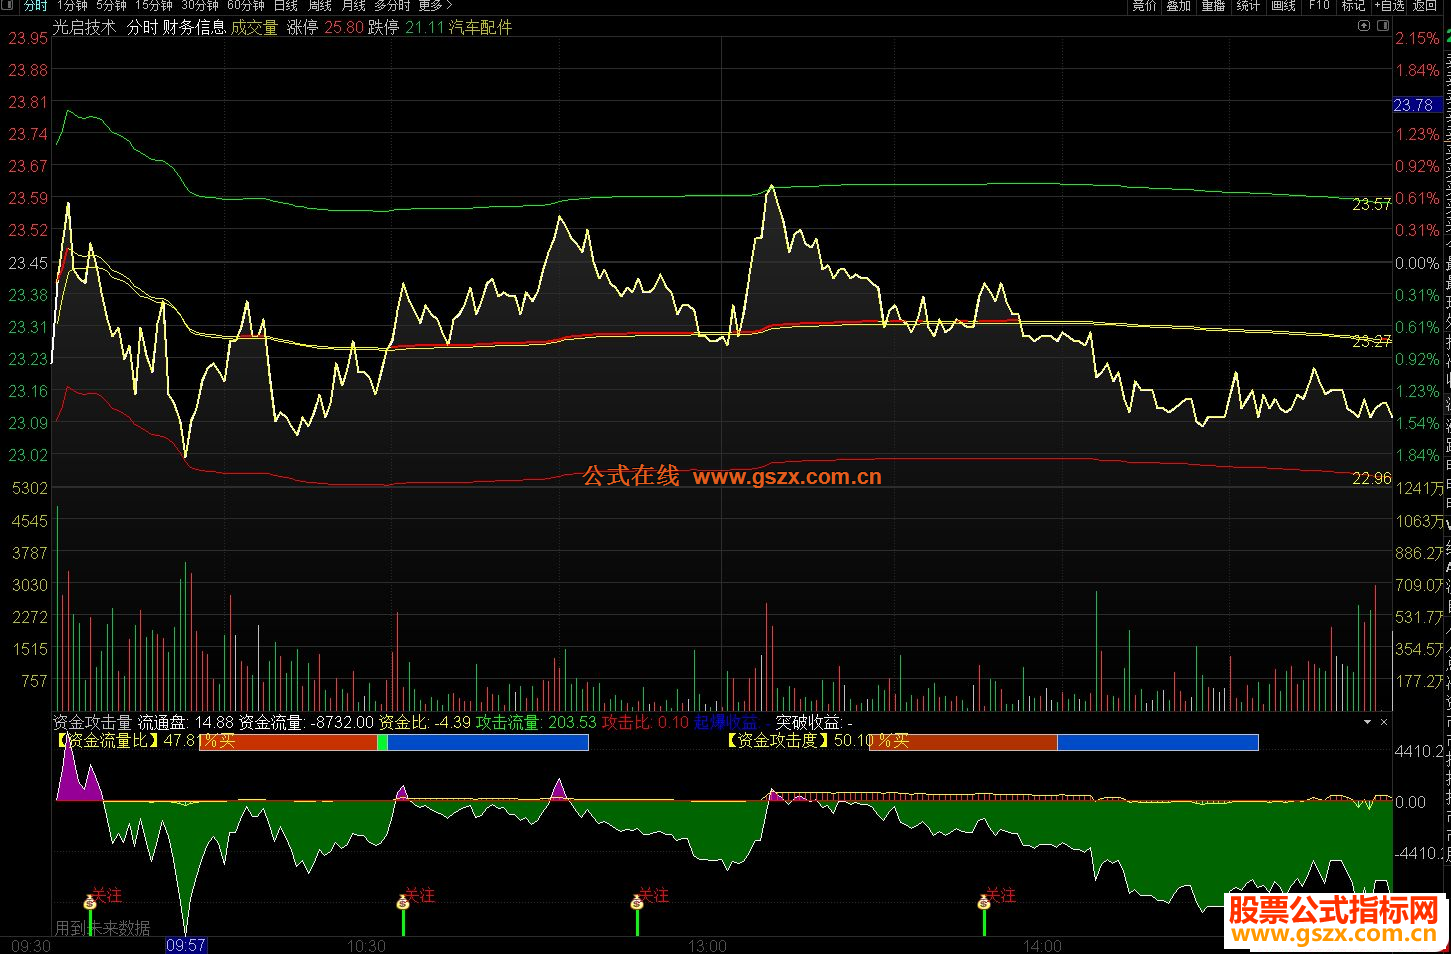Click the 攻击流量: 203.53 value
Screen dimensions: 1451x954
pyautogui.click(x=536, y=722)
